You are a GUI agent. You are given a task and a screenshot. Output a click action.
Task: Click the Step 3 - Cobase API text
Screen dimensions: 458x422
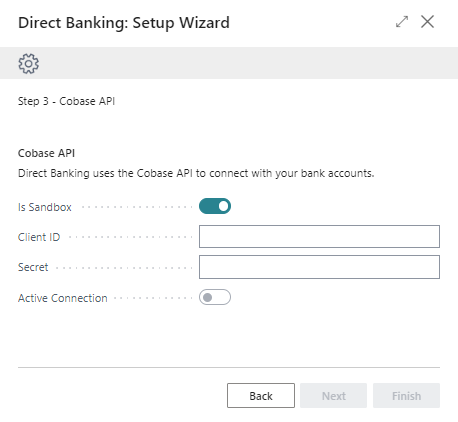click(x=66, y=101)
